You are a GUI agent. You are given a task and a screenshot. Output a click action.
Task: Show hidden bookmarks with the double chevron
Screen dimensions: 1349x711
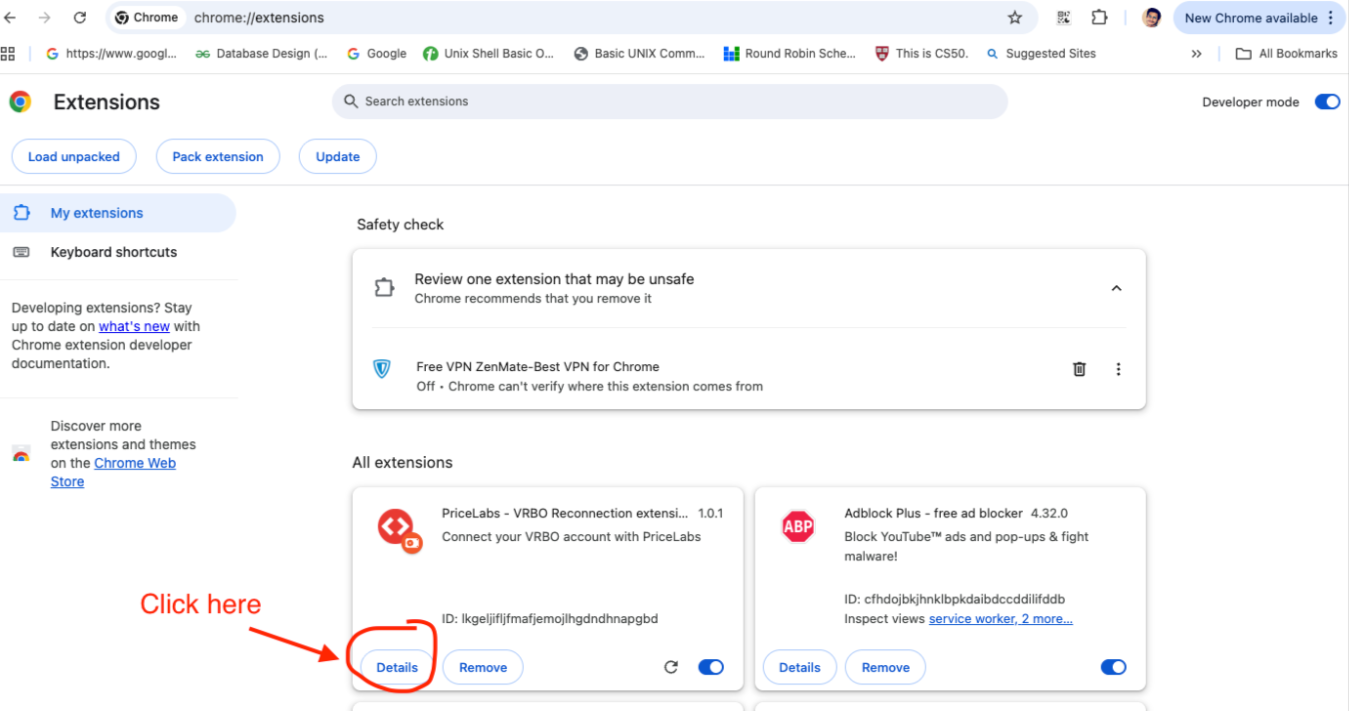point(1196,54)
